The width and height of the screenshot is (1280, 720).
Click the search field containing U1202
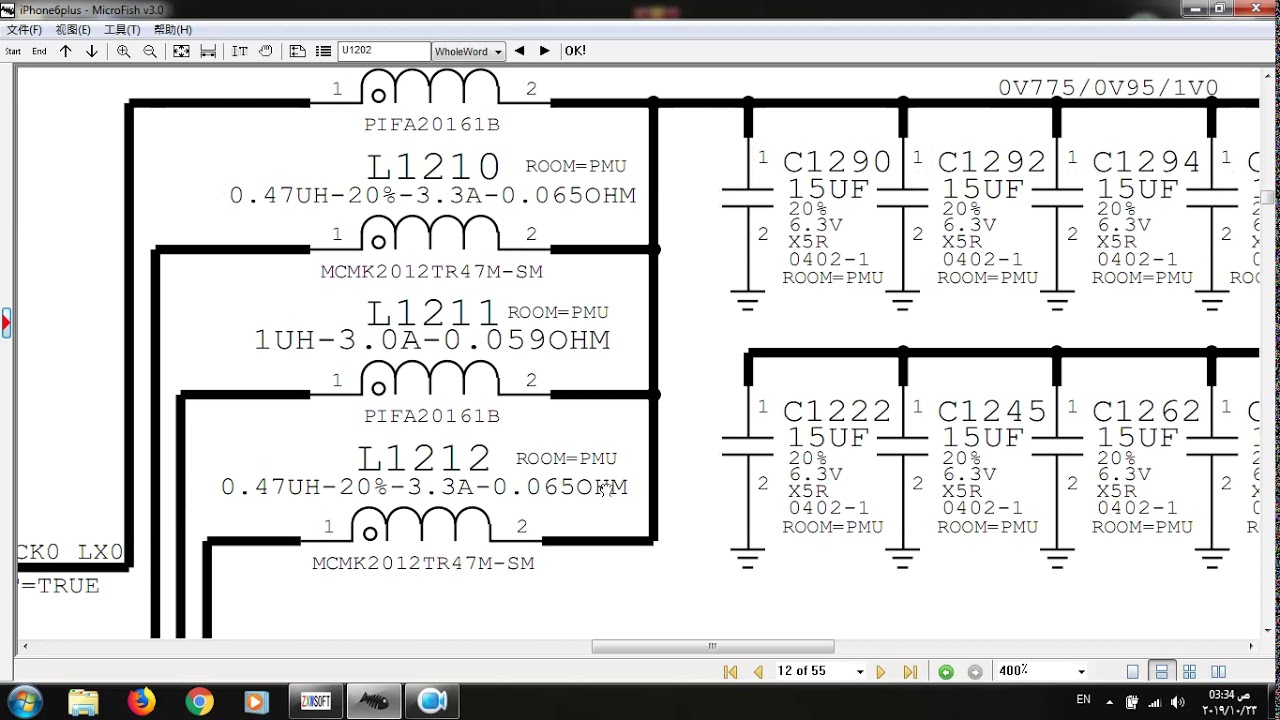(x=384, y=51)
